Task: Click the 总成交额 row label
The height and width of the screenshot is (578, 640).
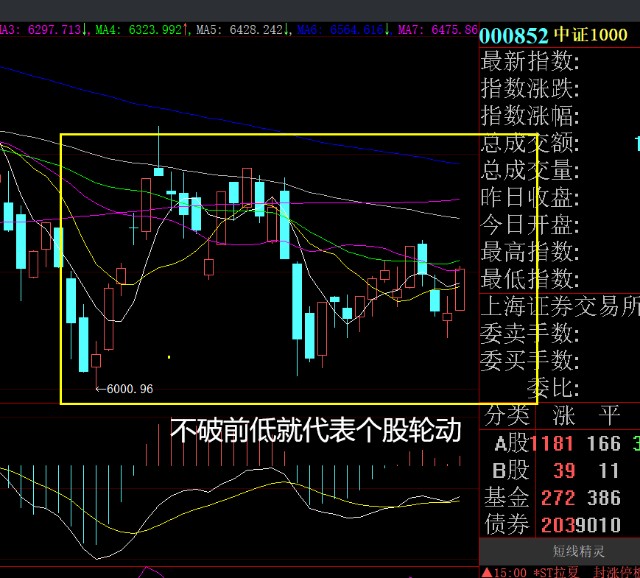Action: tap(530, 143)
